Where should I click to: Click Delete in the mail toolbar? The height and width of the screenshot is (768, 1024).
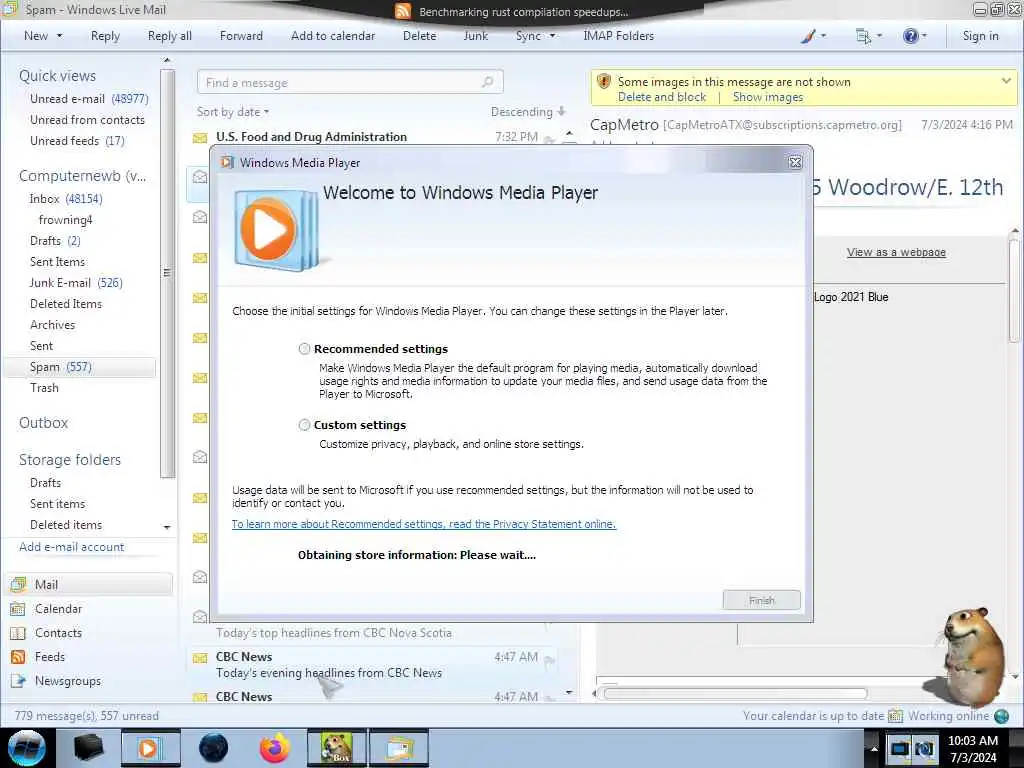pyautogui.click(x=419, y=36)
